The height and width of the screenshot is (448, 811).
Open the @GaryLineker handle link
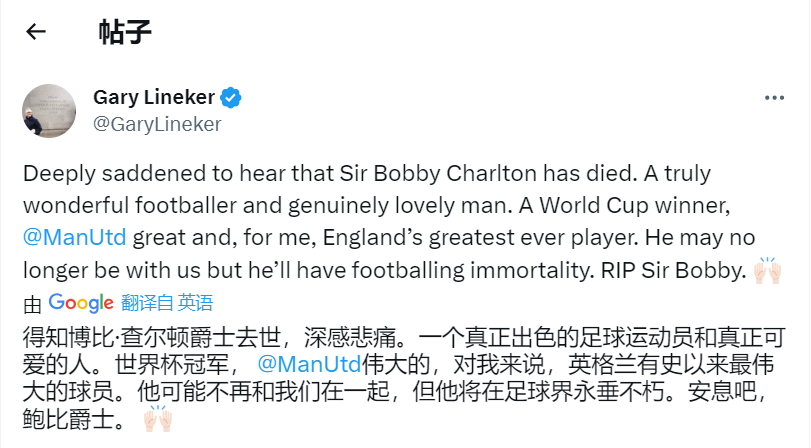[157, 124]
